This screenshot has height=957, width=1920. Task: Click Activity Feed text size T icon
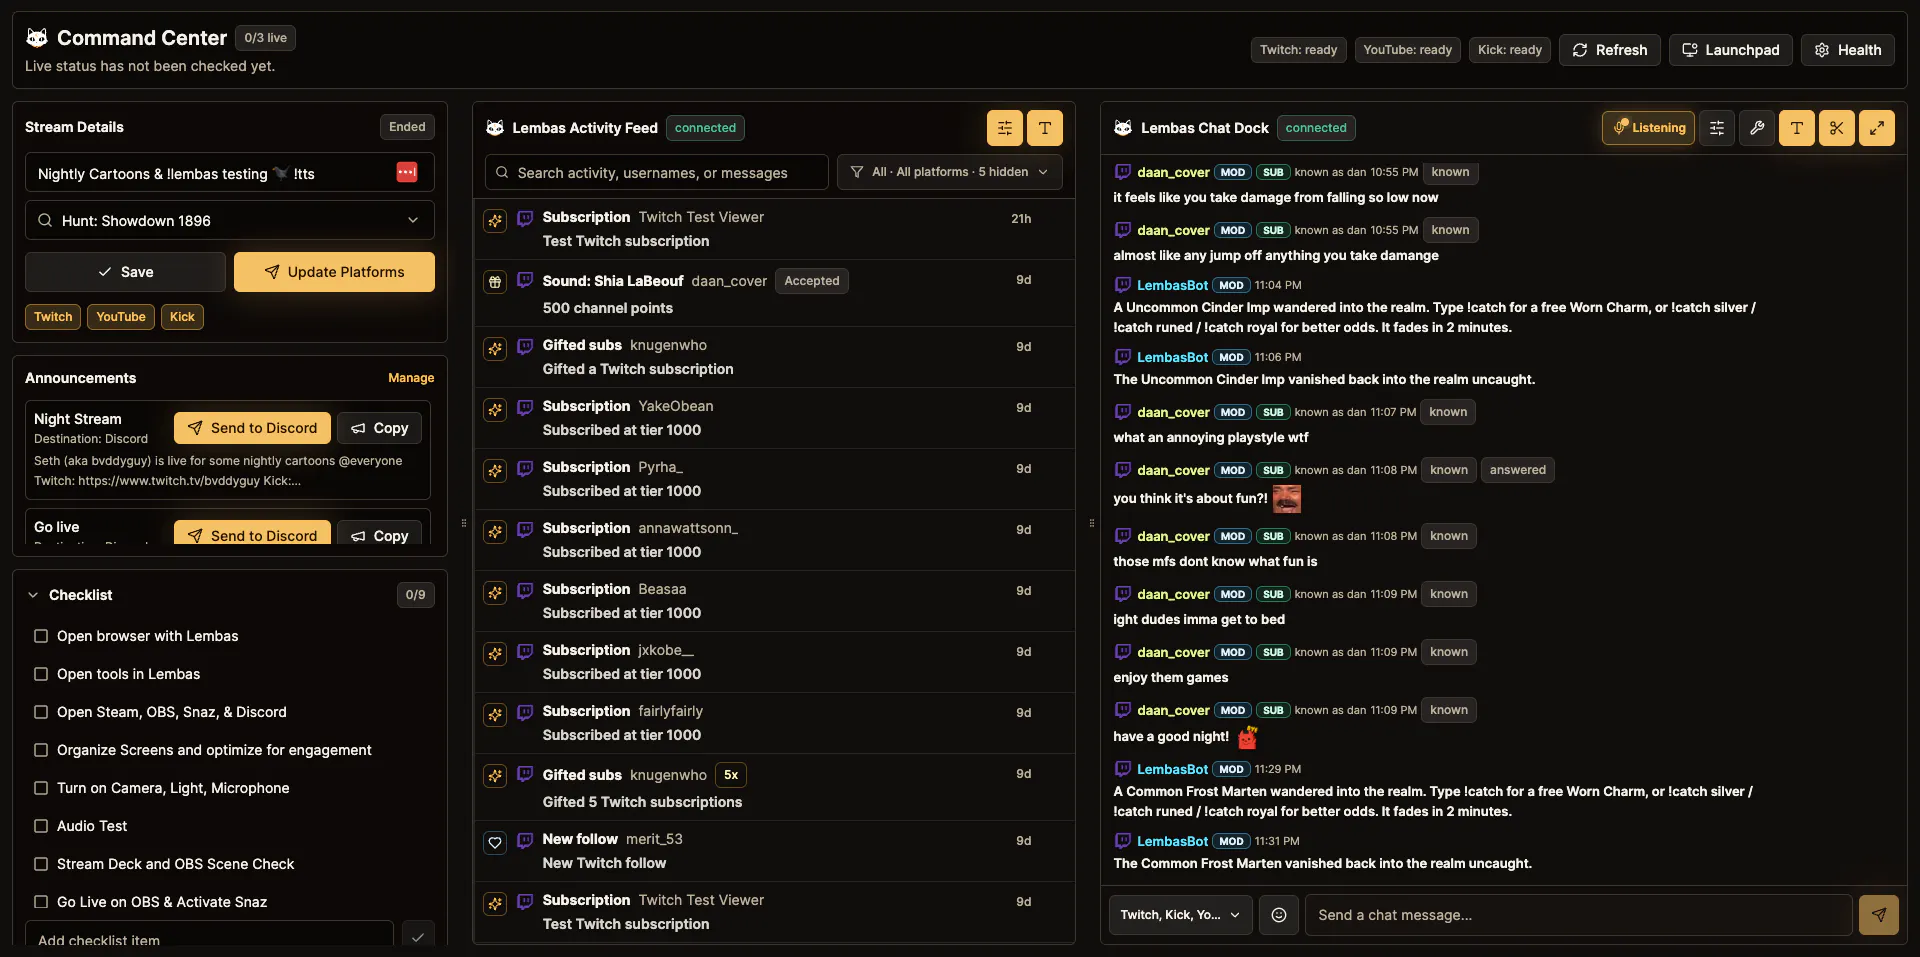pos(1044,128)
